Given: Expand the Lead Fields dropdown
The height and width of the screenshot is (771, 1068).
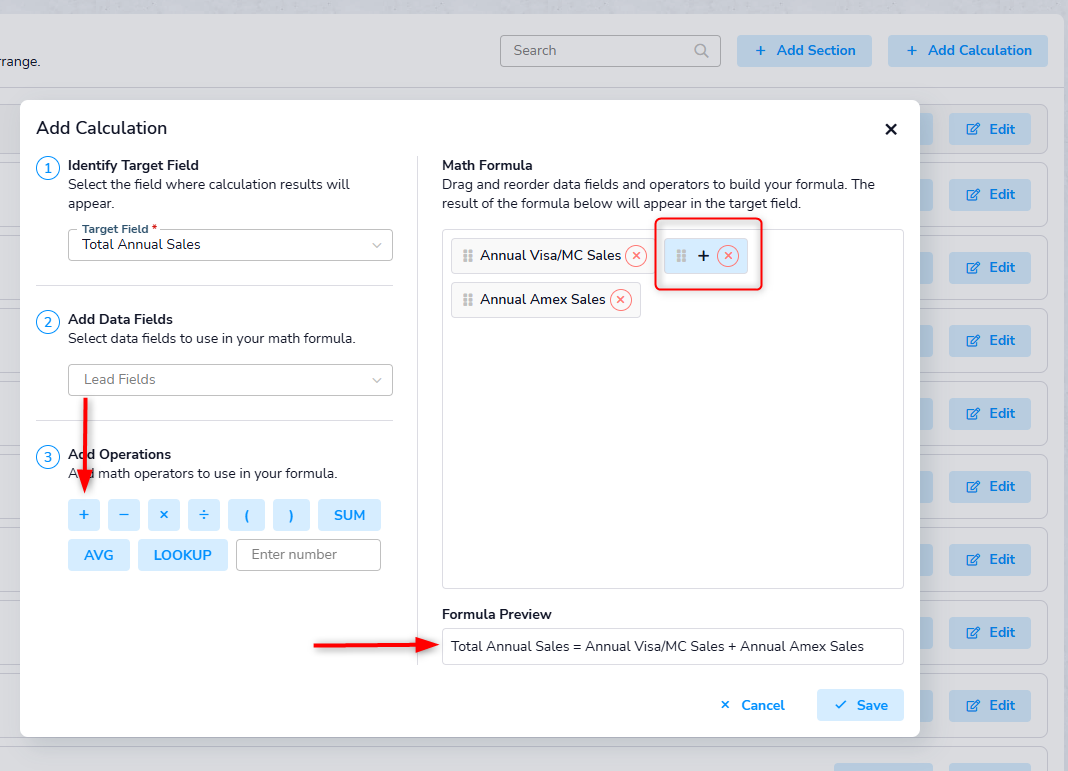Looking at the screenshot, I should click(x=230, y=380).
